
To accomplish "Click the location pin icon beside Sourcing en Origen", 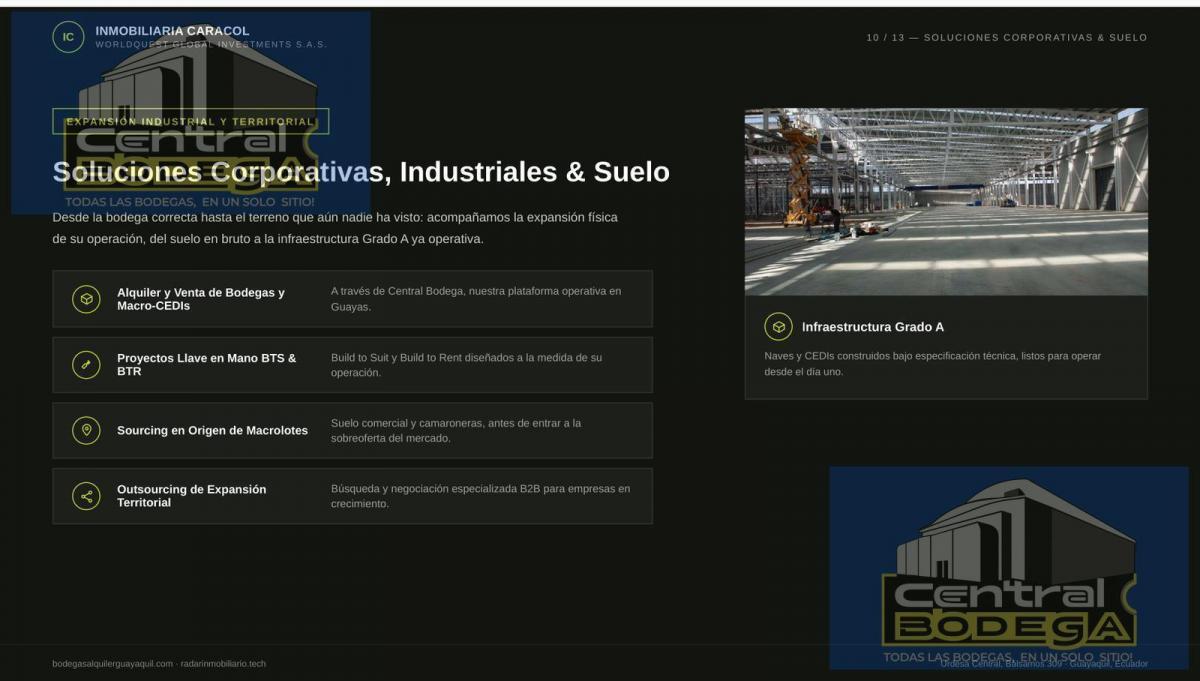I will pos(87,430).
